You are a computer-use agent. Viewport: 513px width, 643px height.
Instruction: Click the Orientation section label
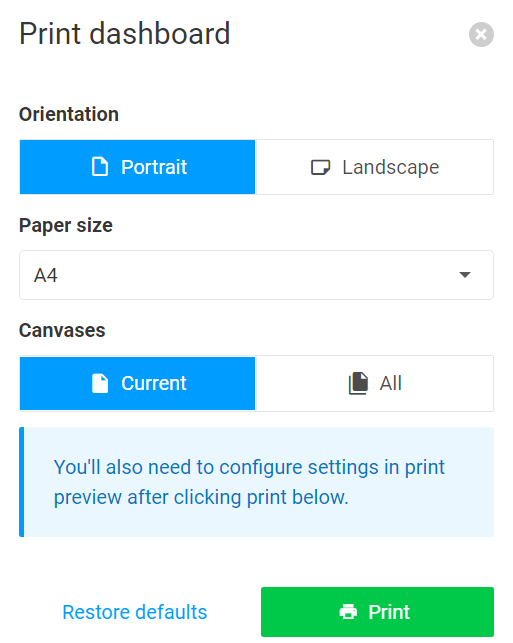tap(69, 114)
